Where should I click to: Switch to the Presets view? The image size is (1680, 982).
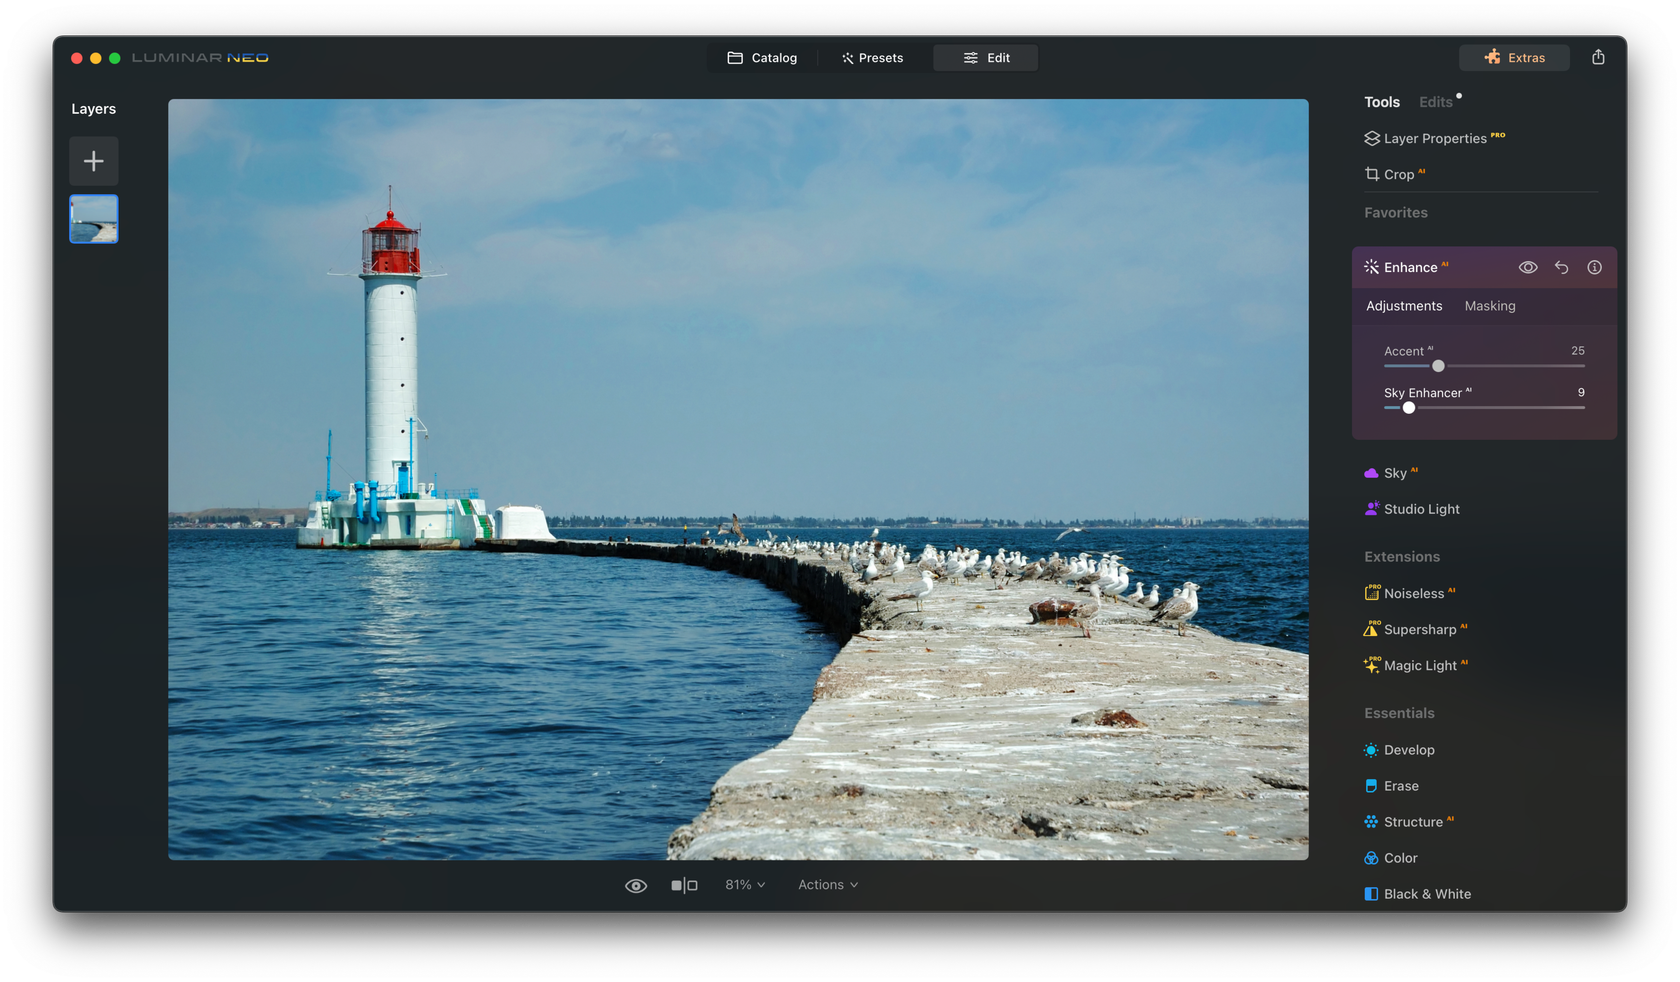tap(871, 57)
